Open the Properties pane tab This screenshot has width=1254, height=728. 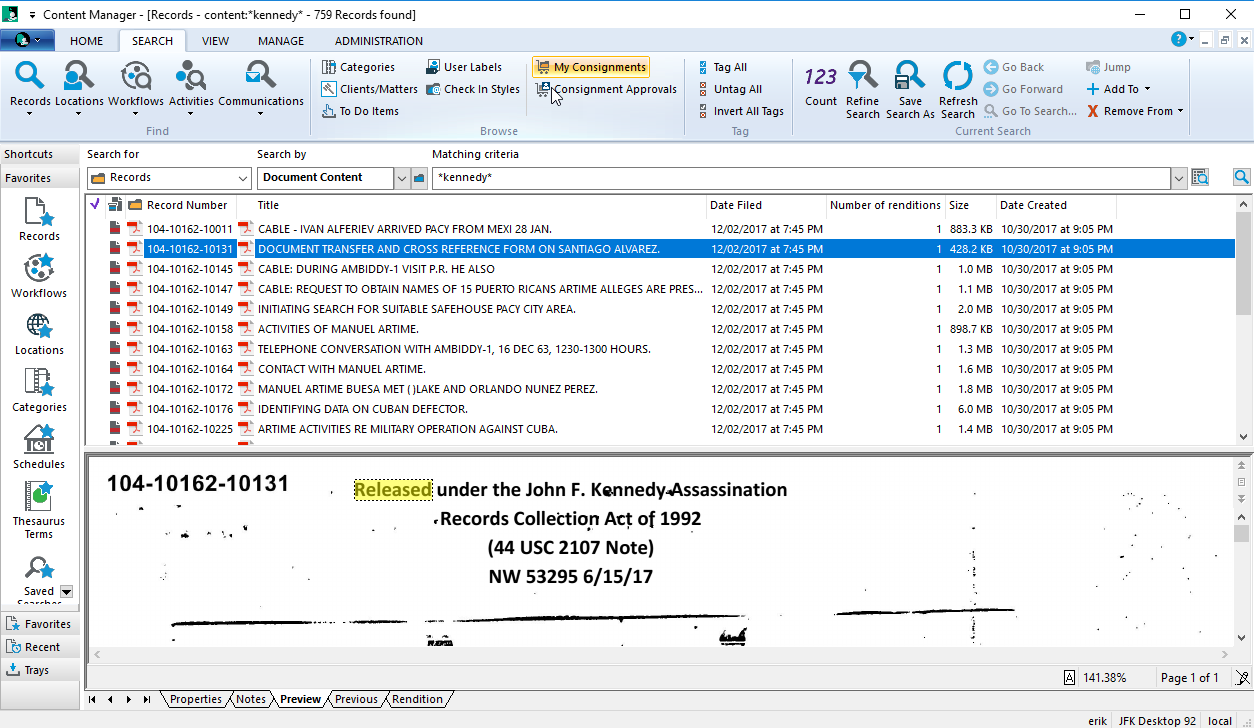[196, 699]
